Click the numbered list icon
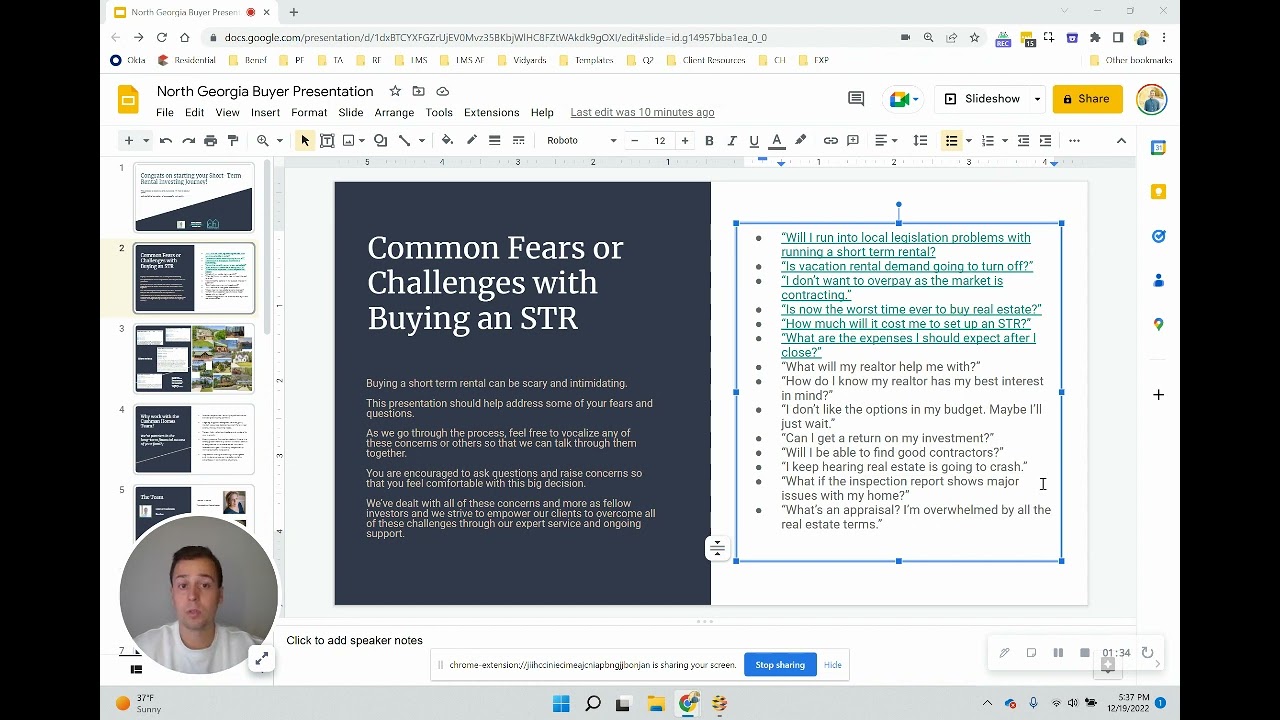 pyautogui.click(x=988, y=141)
